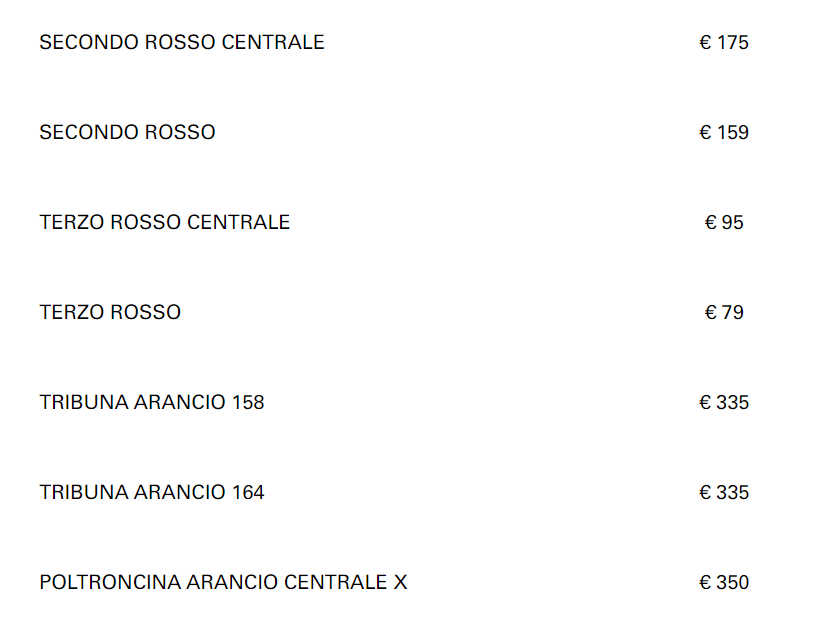Screen dimensions: 822x626
Task: Select the TRIBUNA ARANCIO 158 category
Action: pyautogui.click(x=152, y=403)
